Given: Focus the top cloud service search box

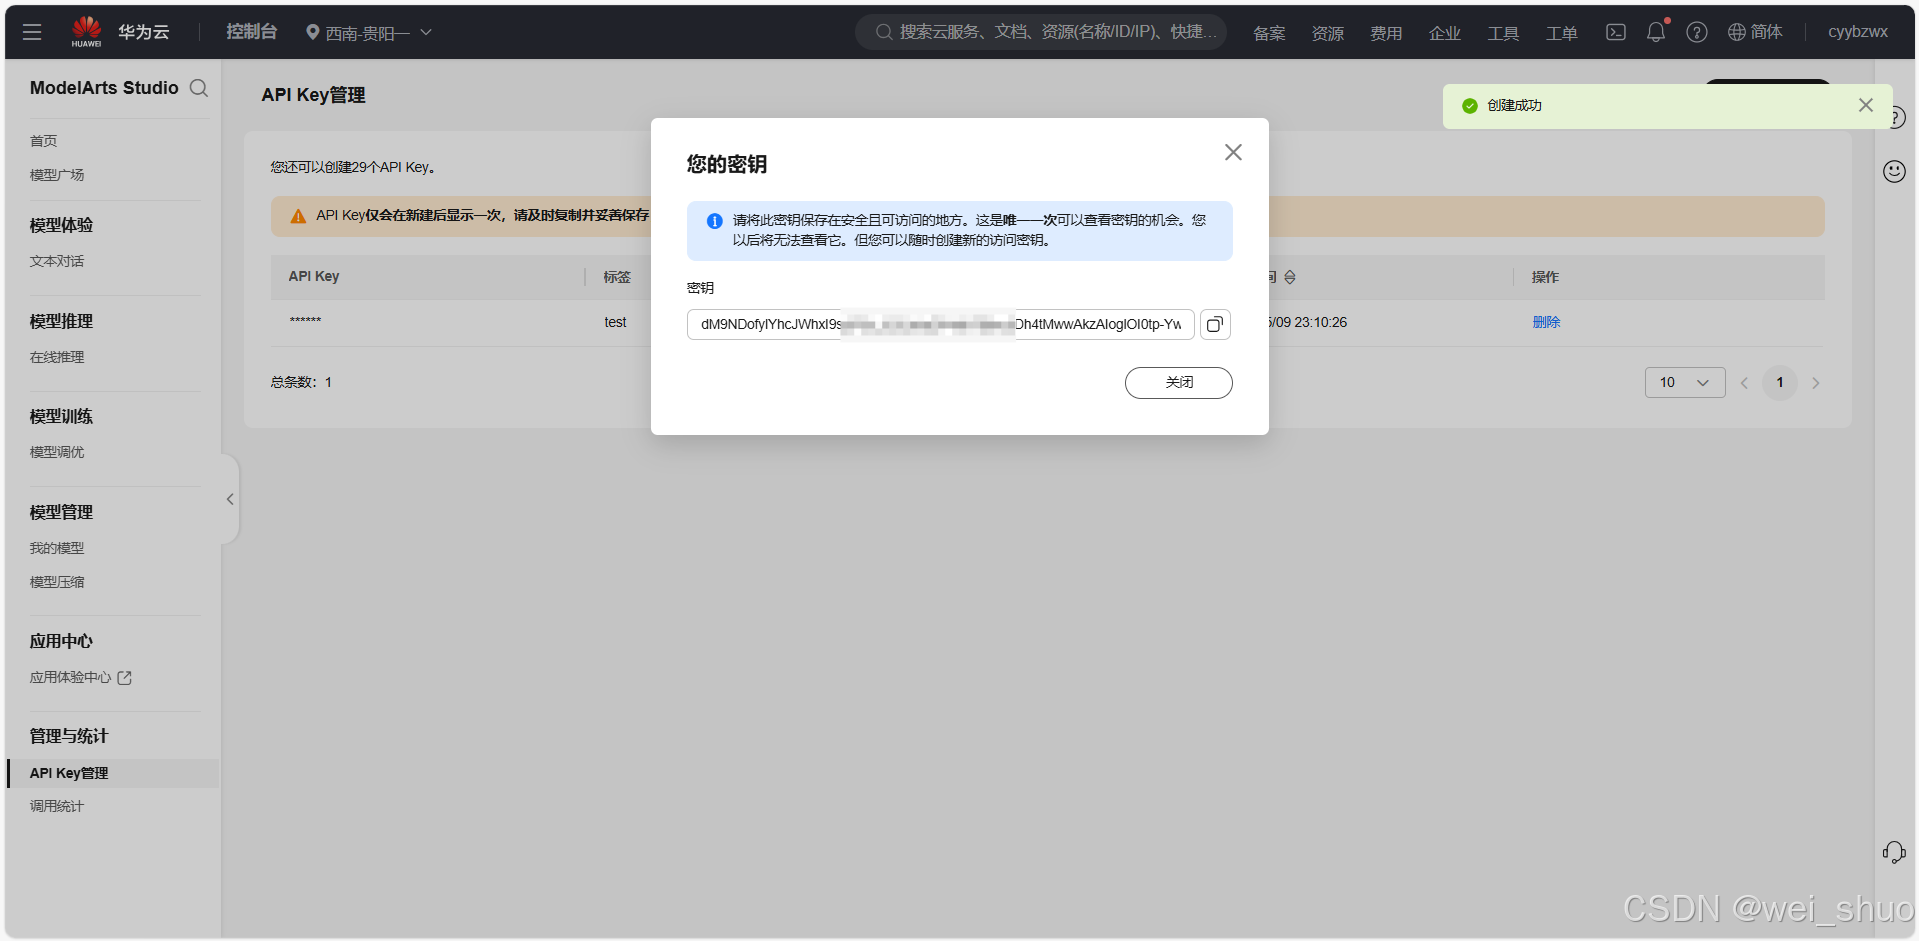Looking at the screenshot, I should [x=1041, y=32].
